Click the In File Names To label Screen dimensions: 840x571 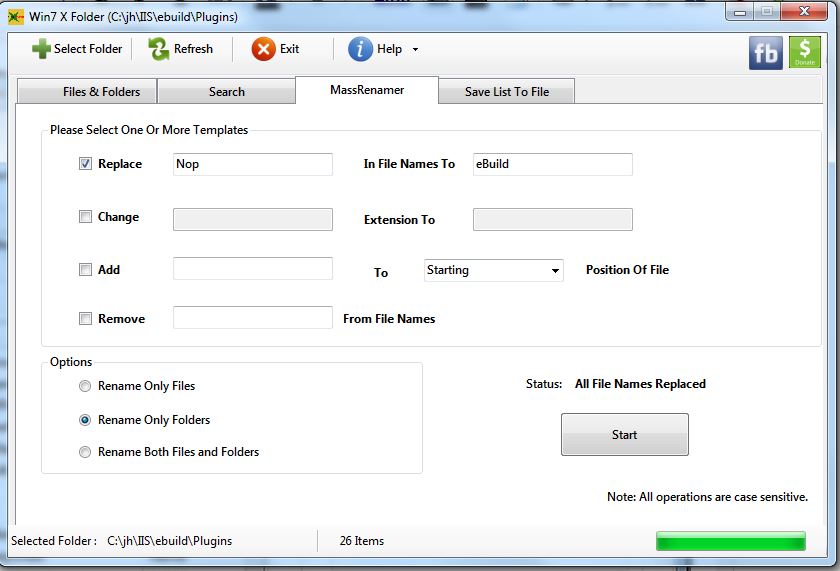click(409, 164)
